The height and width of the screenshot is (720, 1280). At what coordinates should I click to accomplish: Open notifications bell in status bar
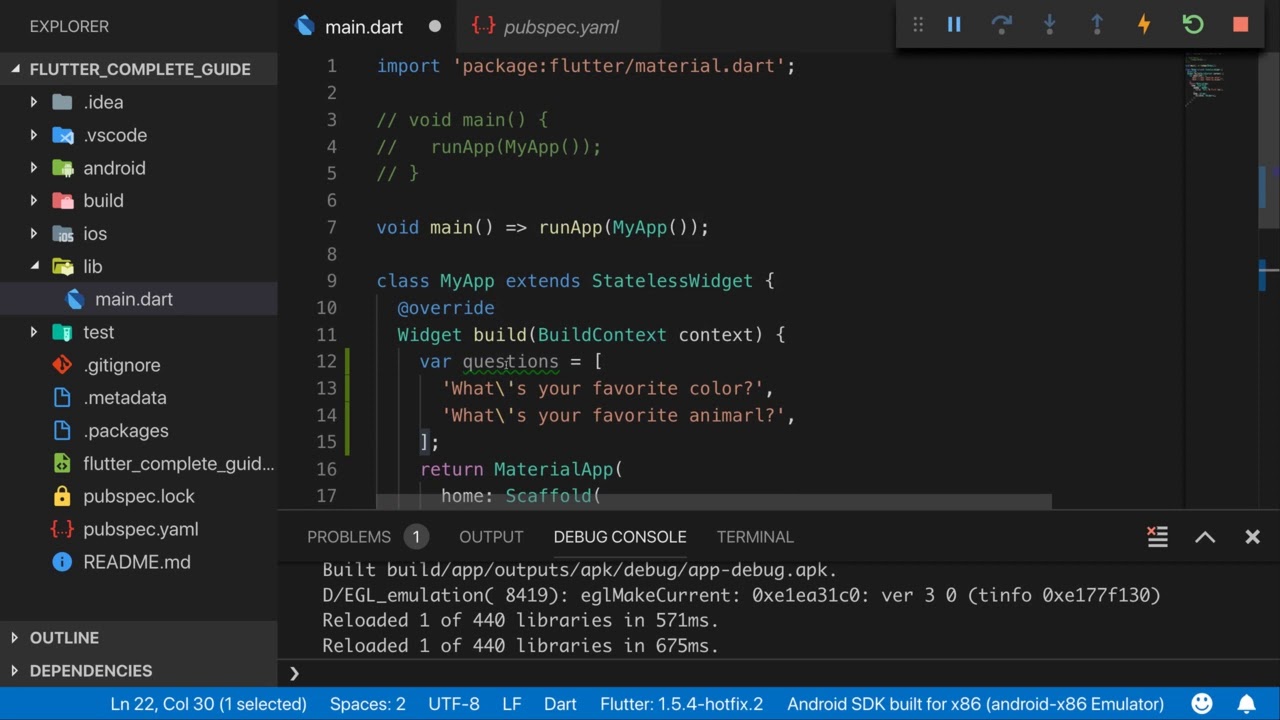[x=1247, y=704]
